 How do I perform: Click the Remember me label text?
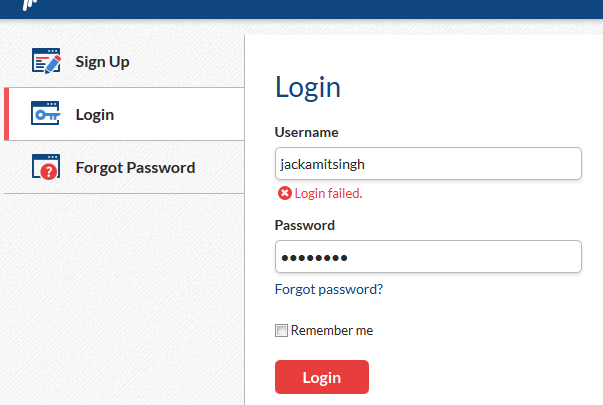(x=332, y=330)
